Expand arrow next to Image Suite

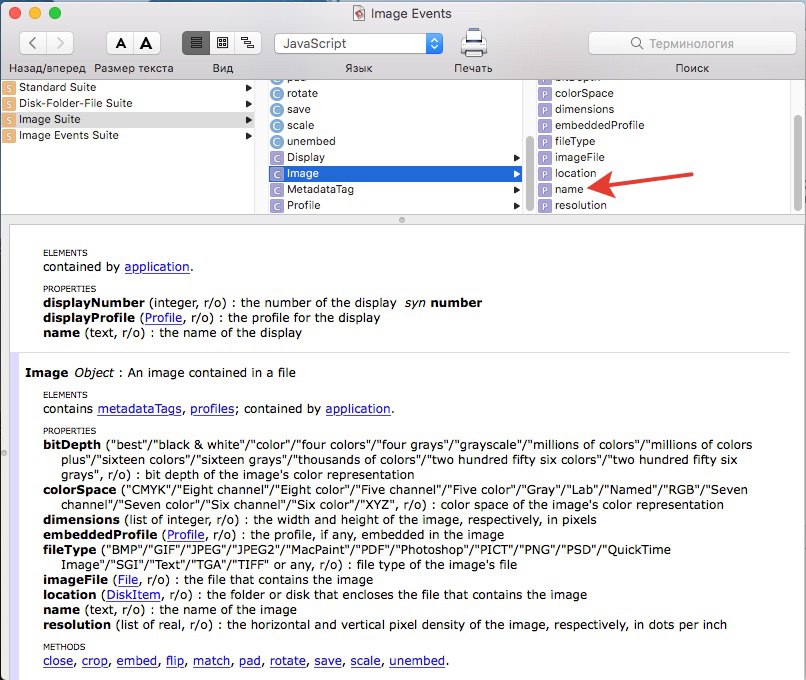249,120
